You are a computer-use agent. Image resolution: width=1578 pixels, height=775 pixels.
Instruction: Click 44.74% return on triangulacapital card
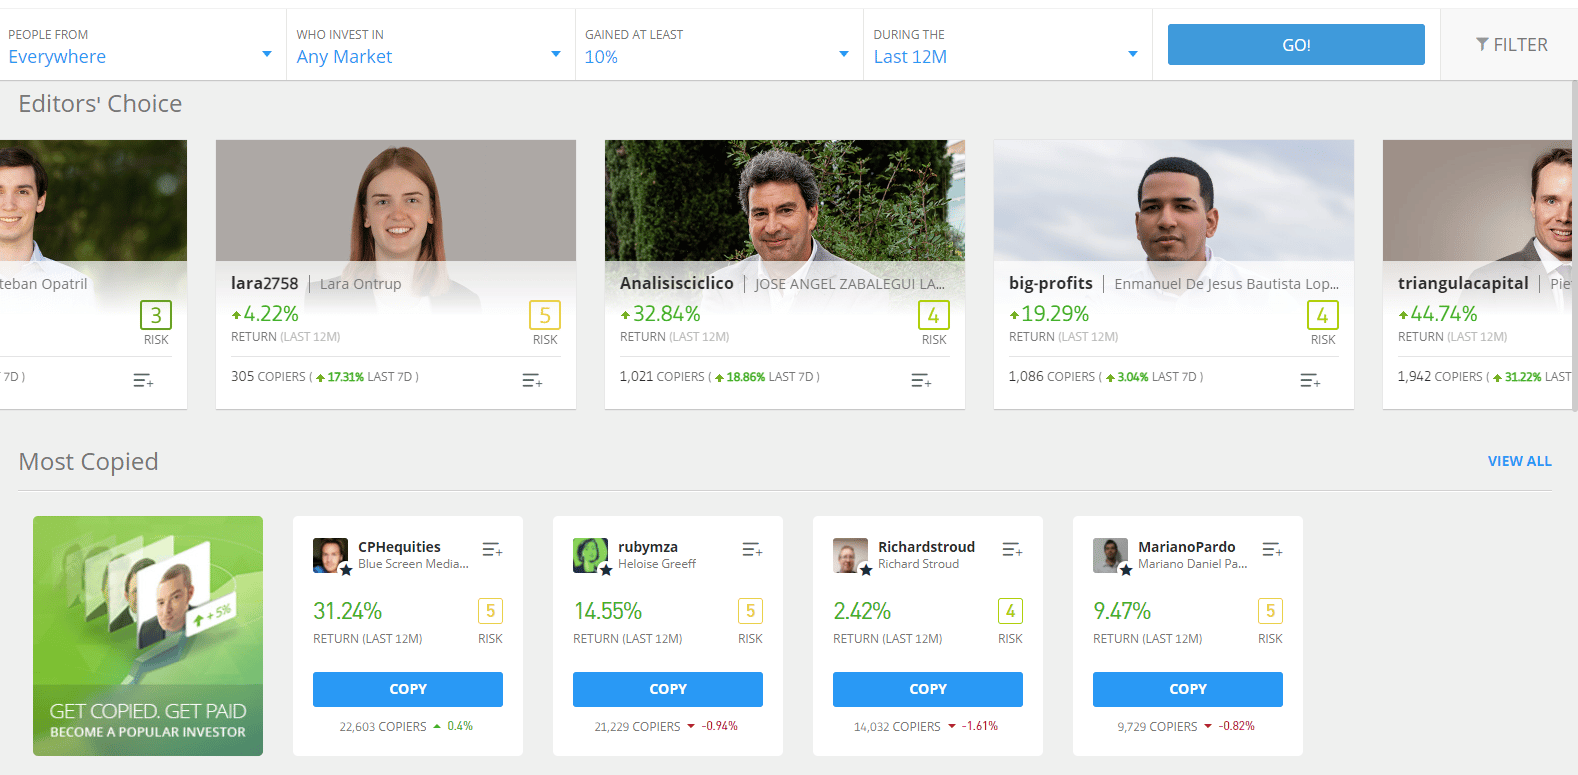[x=1438, y=314]
